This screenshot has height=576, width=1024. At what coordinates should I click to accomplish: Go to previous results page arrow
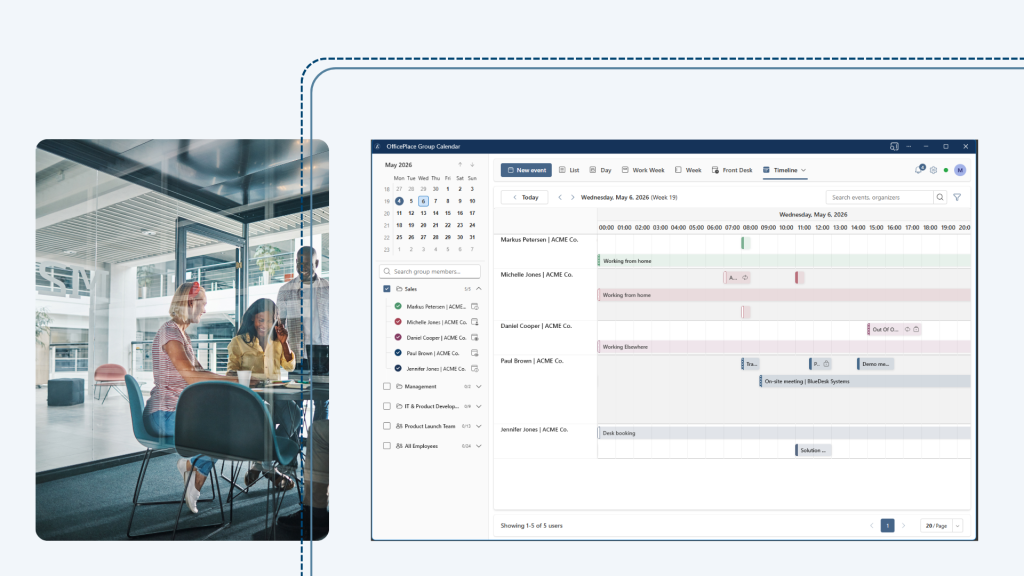pyautogui.click(x=871, y=526)
